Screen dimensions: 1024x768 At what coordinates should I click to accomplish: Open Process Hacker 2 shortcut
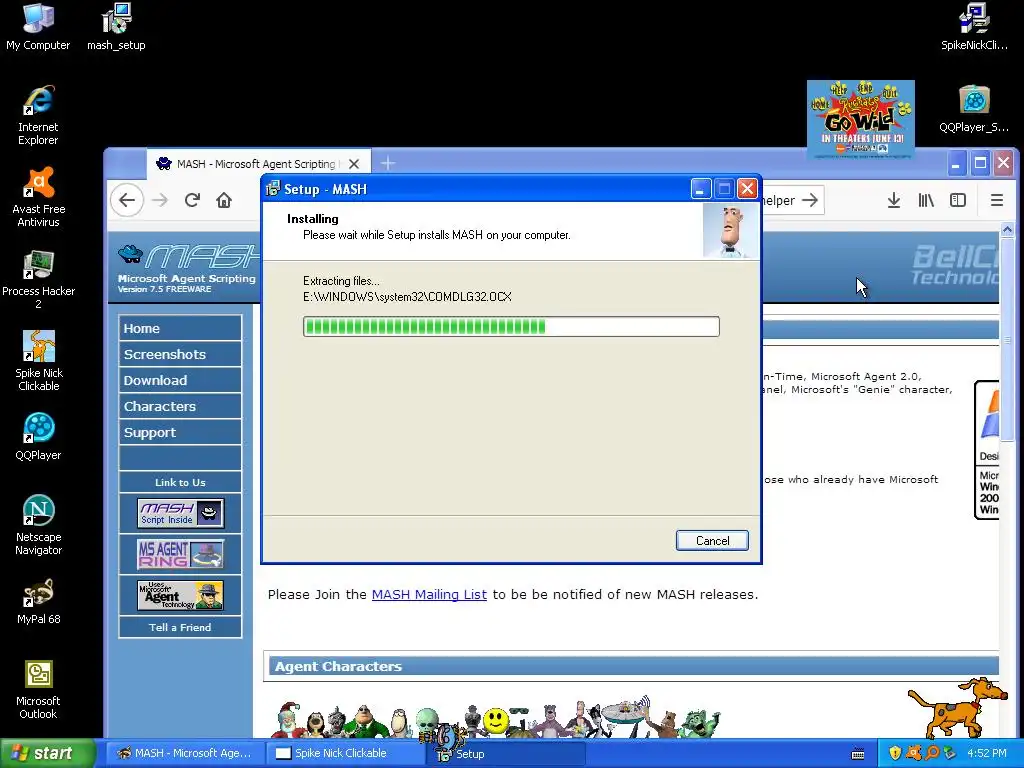[x=38, y=280]
